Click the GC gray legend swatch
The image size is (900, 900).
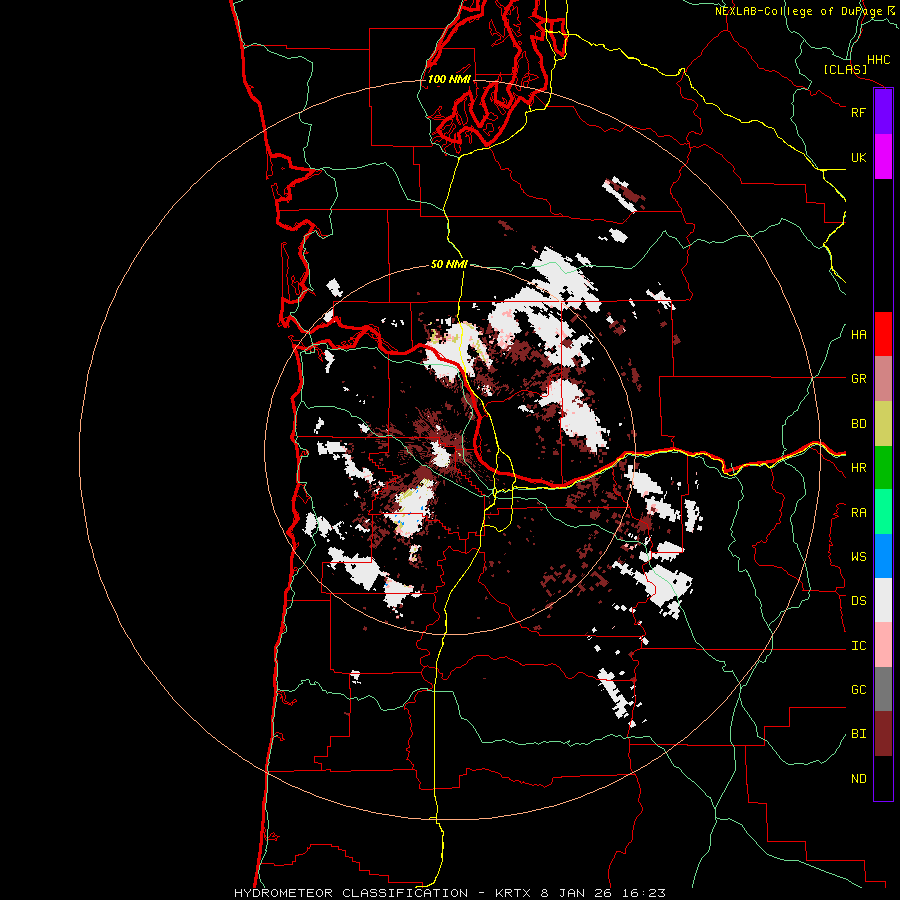[x=883, y=689]
